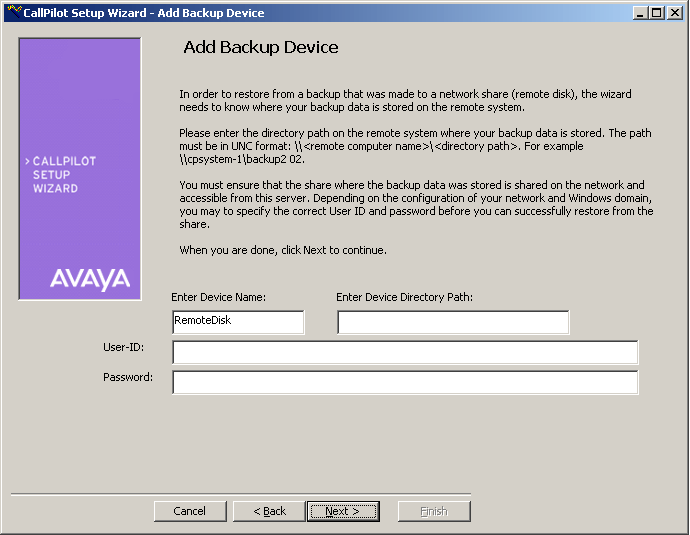Close the Setup Wizard window
This screenshot has width=690, height=535.
pyautogui.click(x=675, y=13)
